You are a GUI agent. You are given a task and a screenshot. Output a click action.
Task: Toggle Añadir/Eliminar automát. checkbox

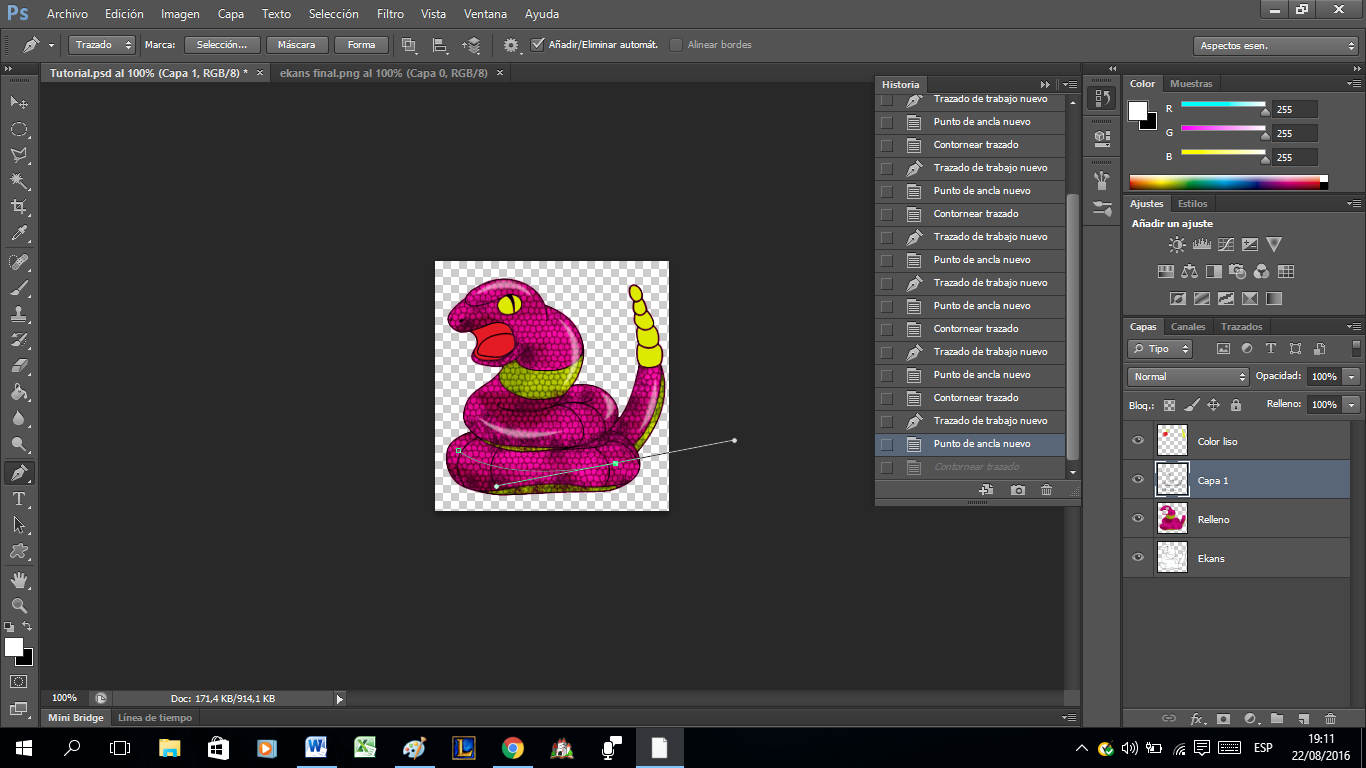538,44
